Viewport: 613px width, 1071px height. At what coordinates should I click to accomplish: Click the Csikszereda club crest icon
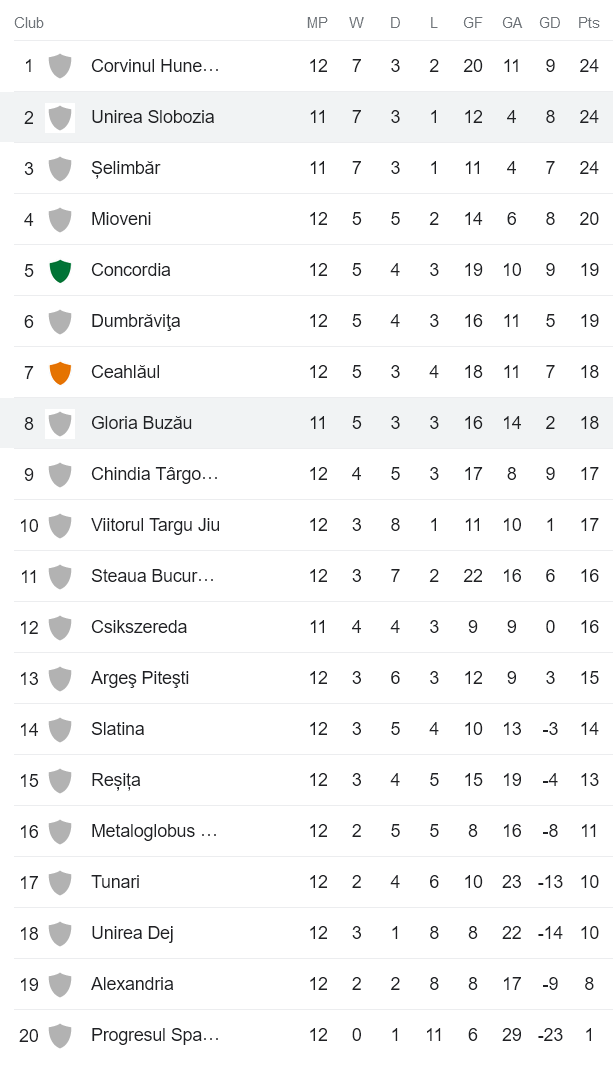(60, 627)
